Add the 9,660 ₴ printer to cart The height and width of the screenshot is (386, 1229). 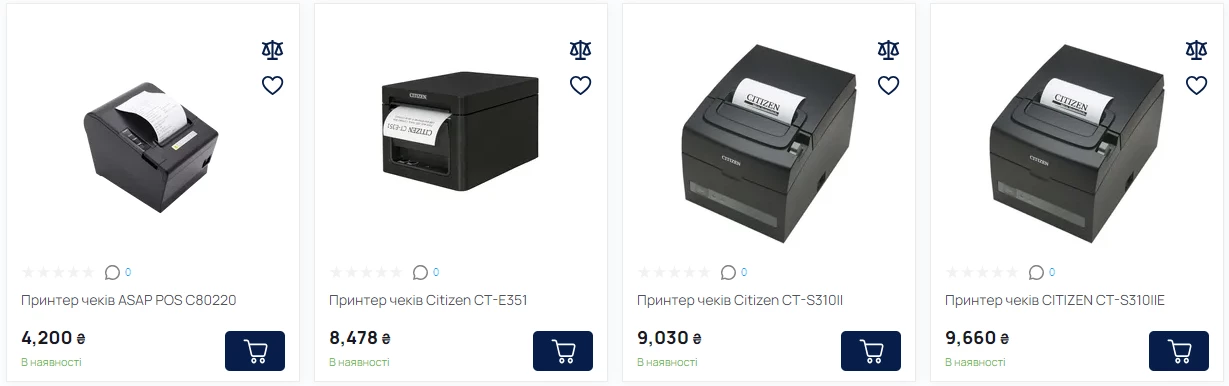tap(1179, 351)
